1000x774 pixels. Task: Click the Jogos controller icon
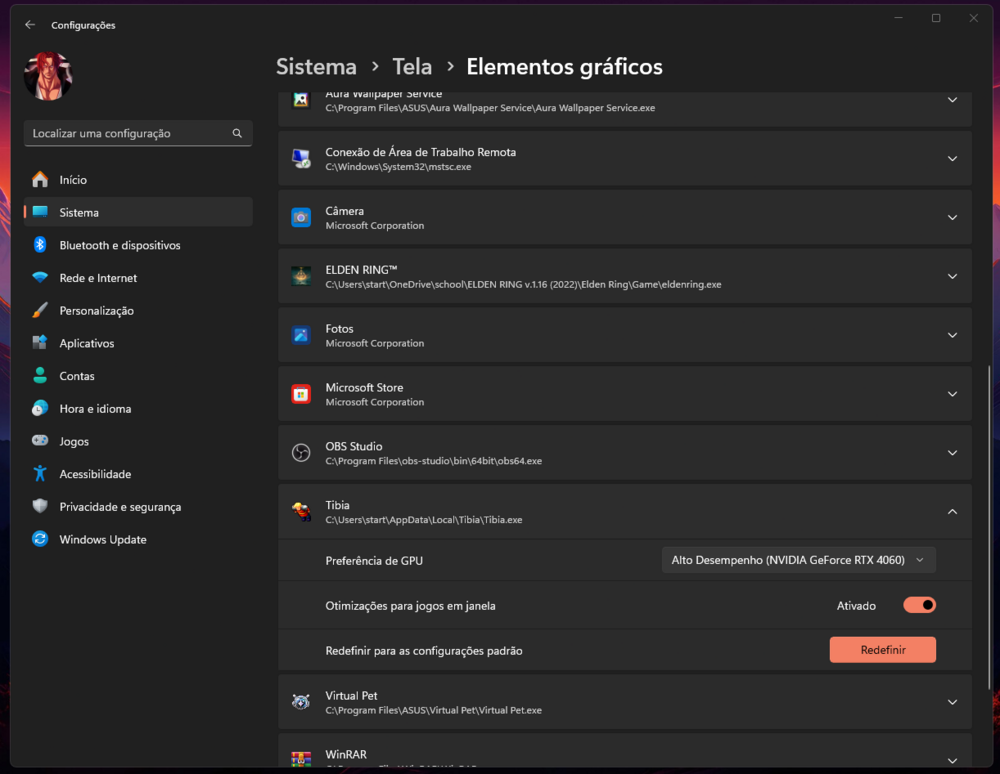(40, 441)
